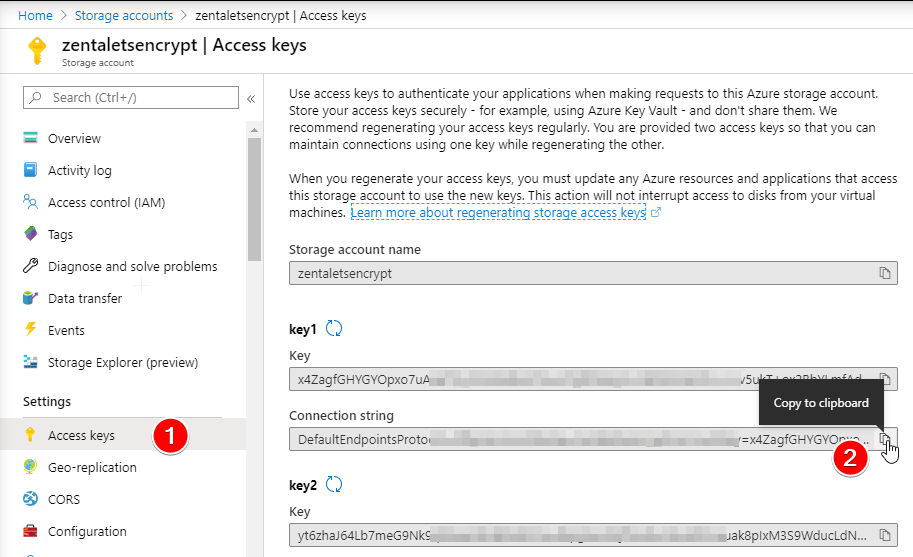Click the key2 heading label
This screenshot has width=913, height=557.
(303, 485)
